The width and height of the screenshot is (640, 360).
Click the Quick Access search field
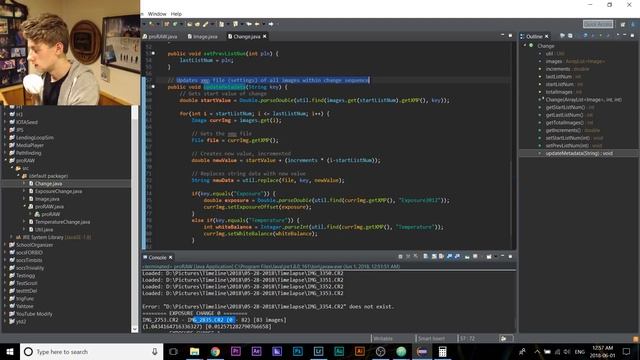pyautogui.click(x=598, y=24)
